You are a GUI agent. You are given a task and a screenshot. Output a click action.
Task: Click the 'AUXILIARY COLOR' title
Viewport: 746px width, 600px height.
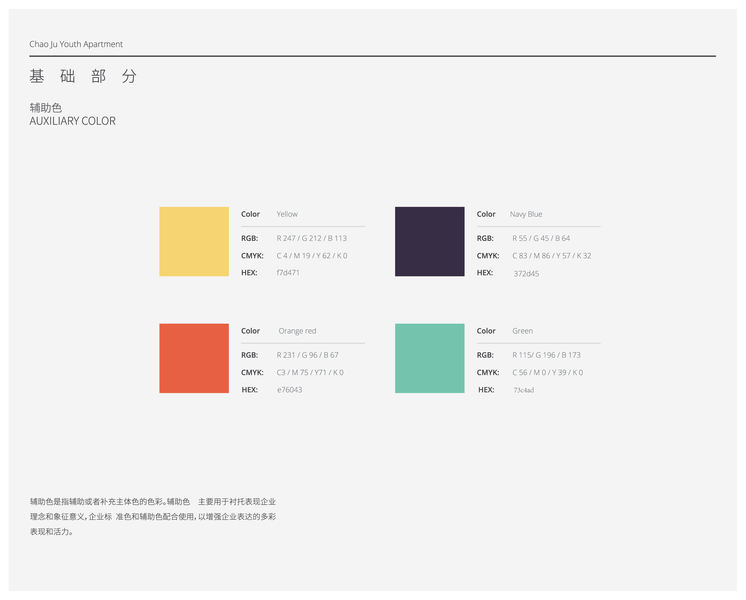(72, 121)
